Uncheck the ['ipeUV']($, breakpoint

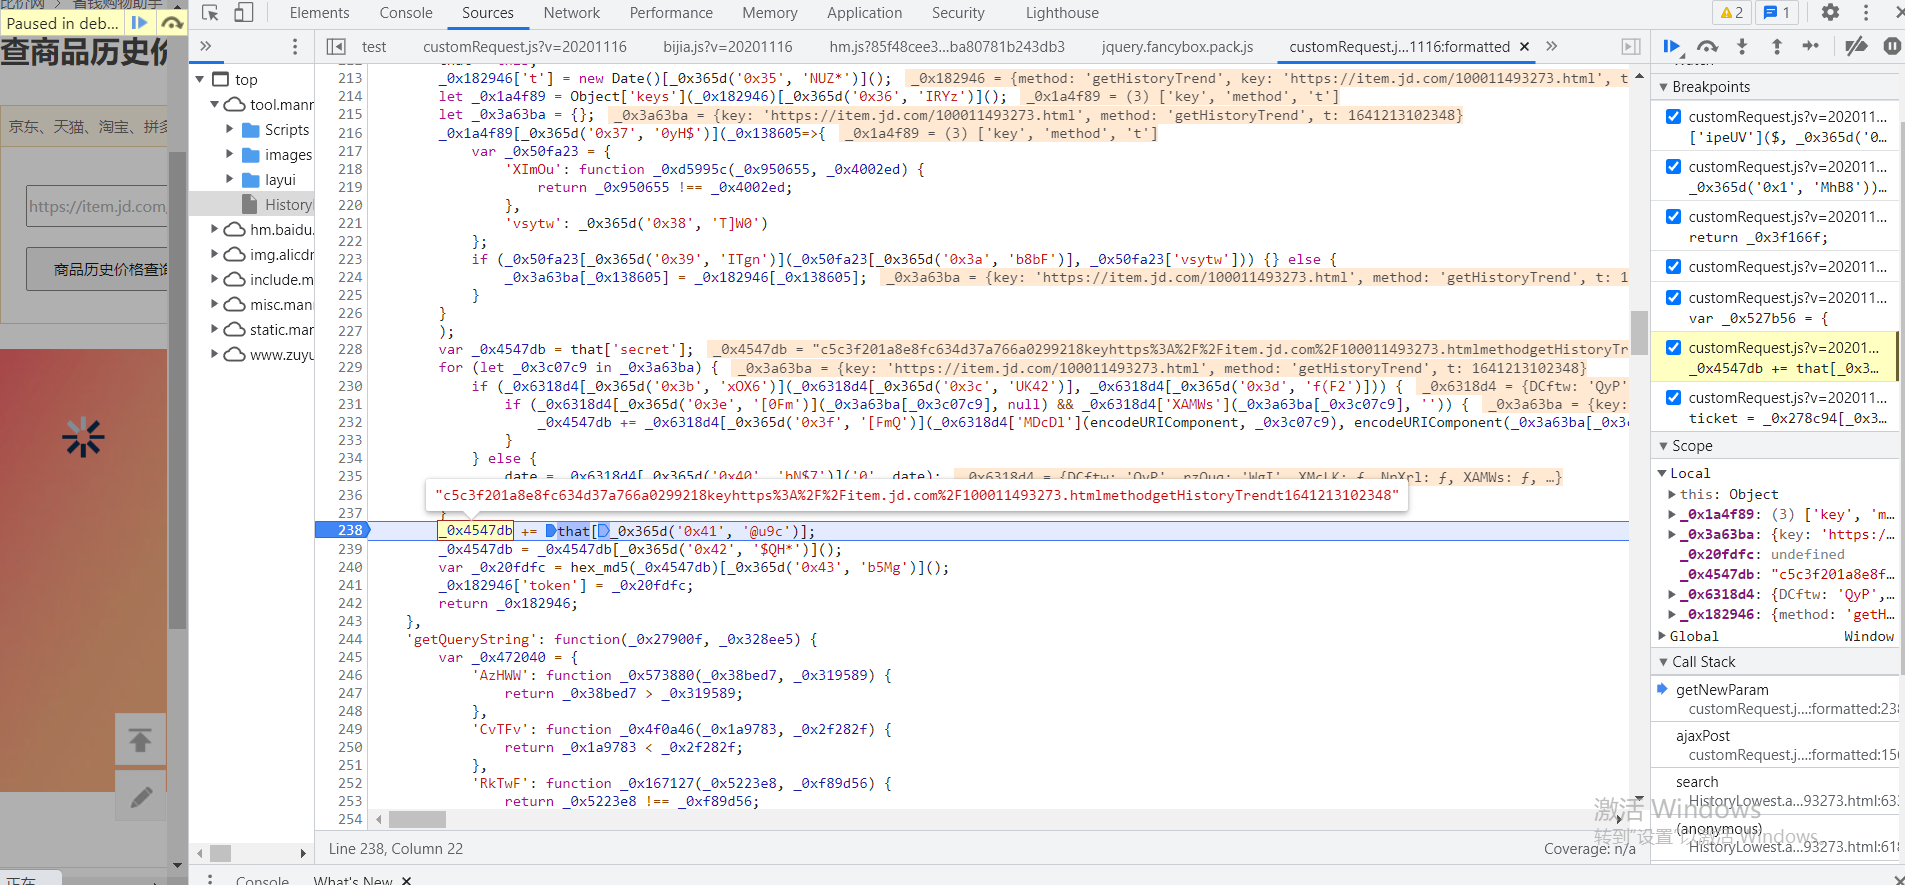click(x=1673, y=116)
